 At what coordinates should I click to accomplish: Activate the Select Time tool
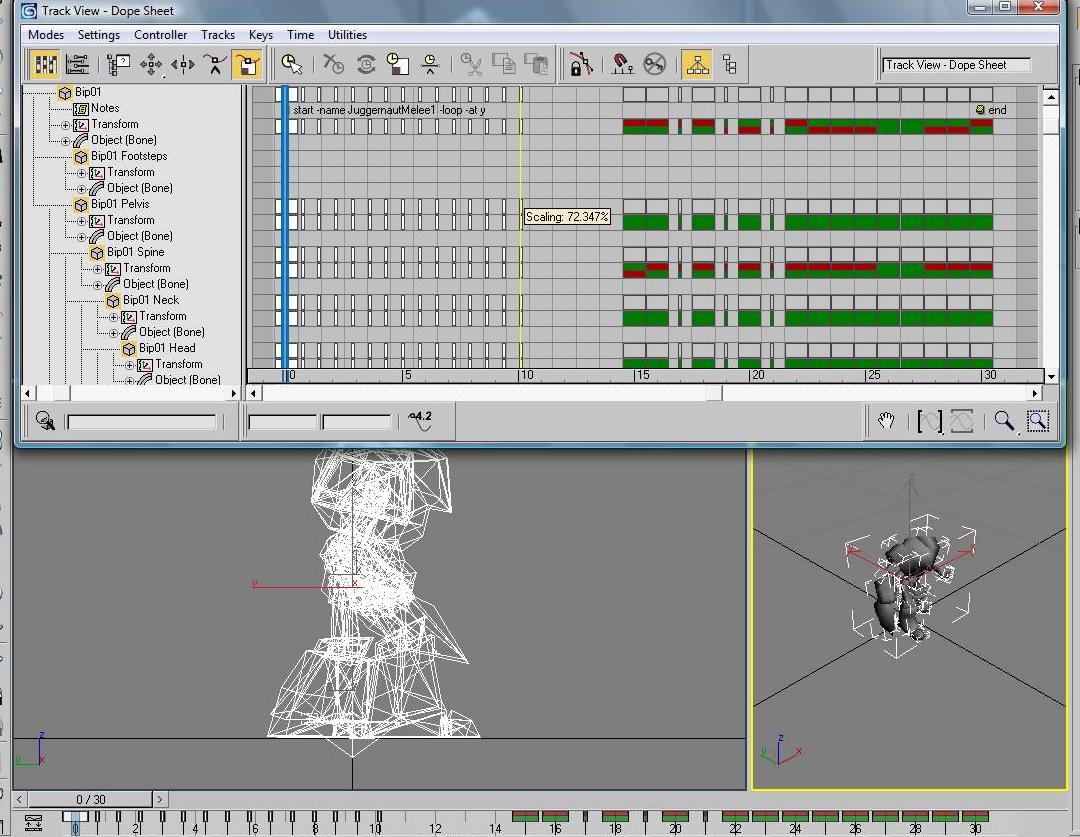(x=292, y=65)
